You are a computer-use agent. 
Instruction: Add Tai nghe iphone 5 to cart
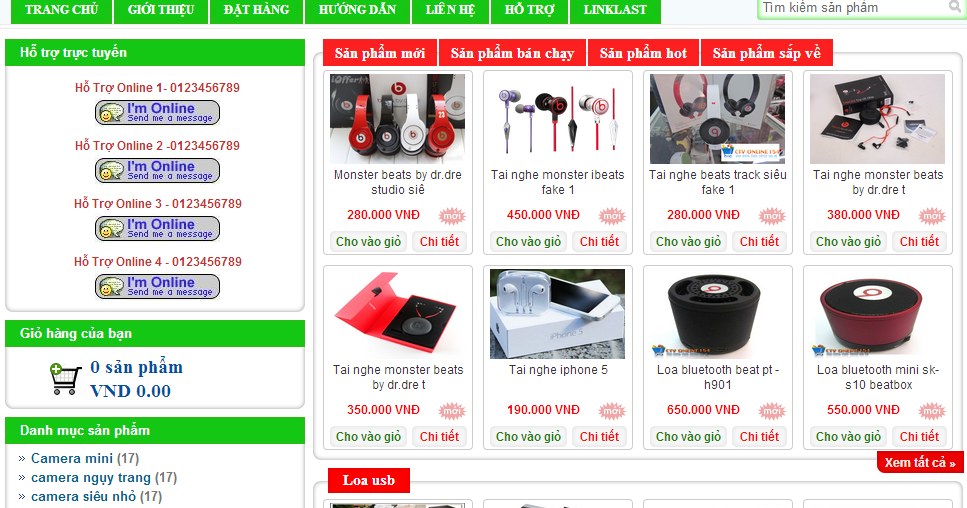[x=529, y=436]
